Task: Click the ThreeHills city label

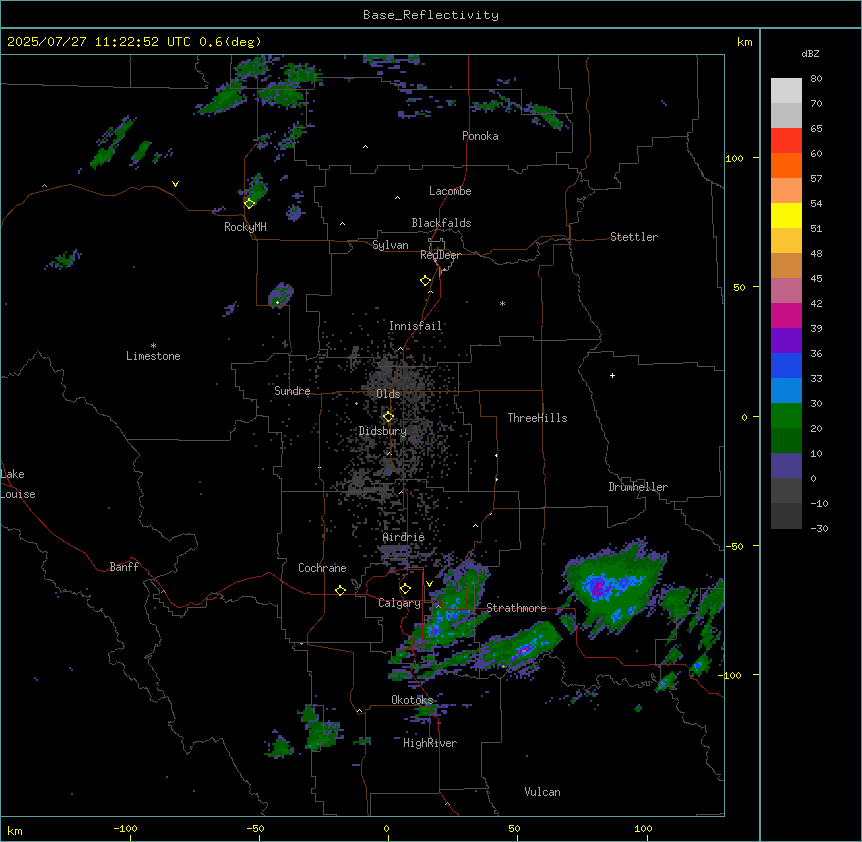Action: 537,418
